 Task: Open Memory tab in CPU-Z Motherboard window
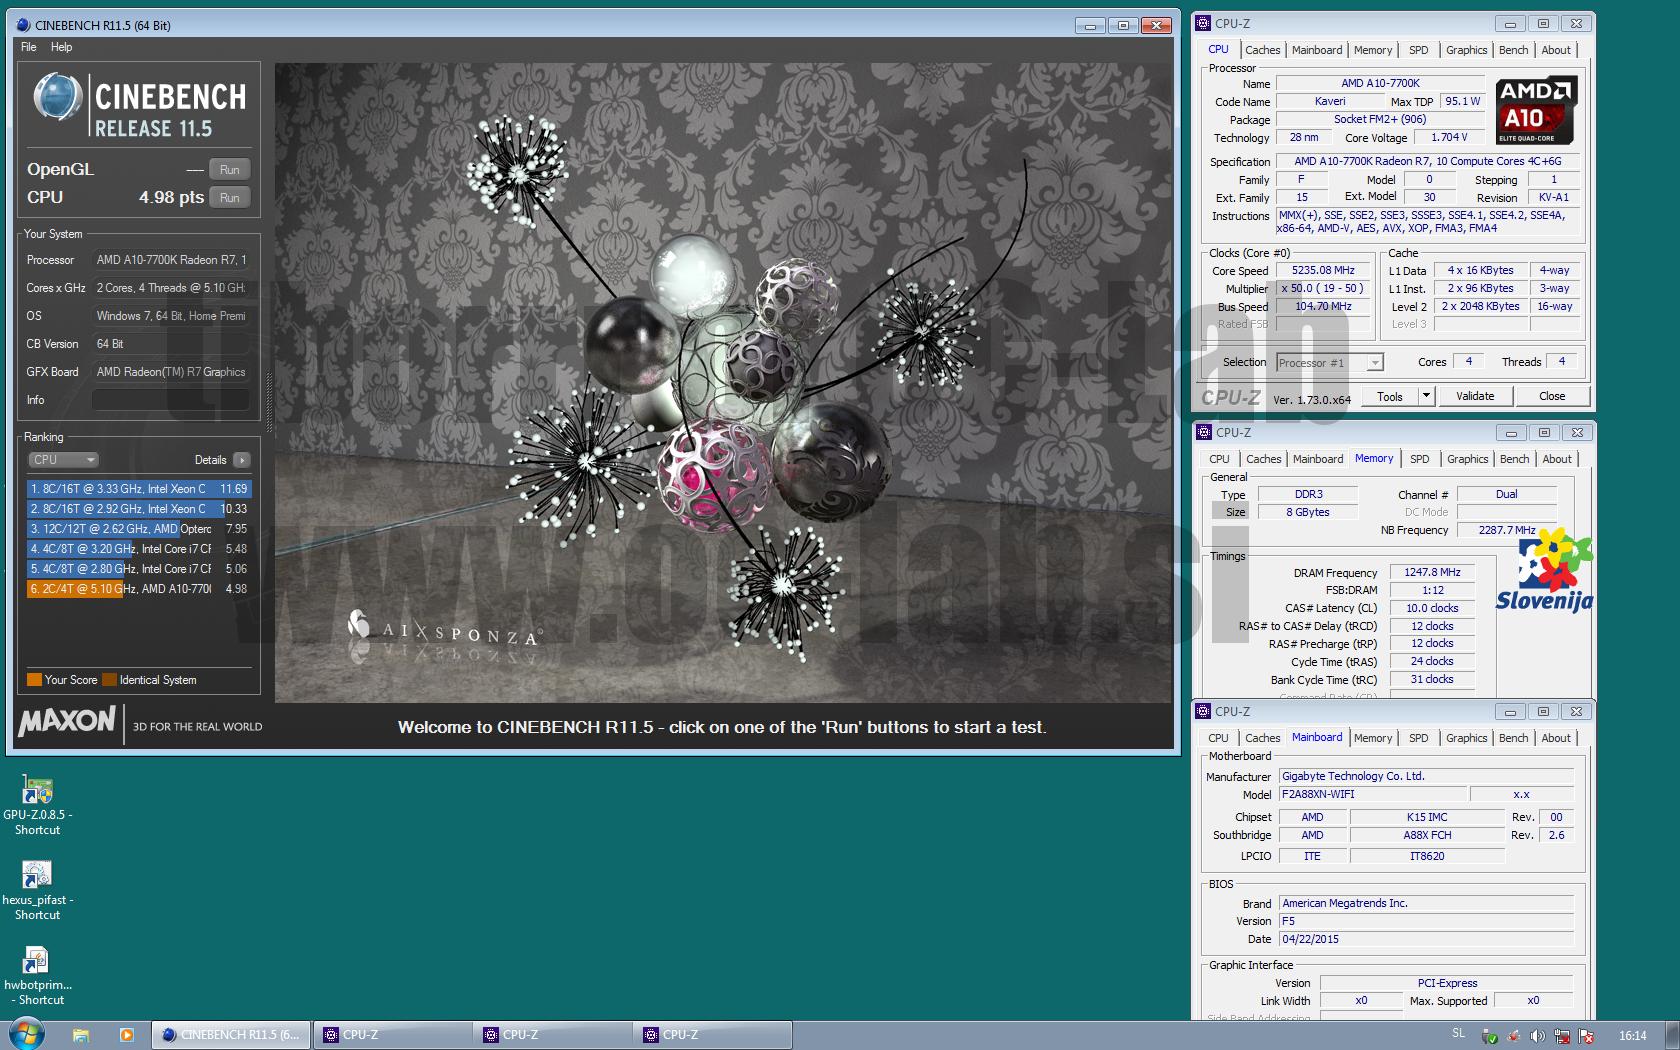[1373, 738]
